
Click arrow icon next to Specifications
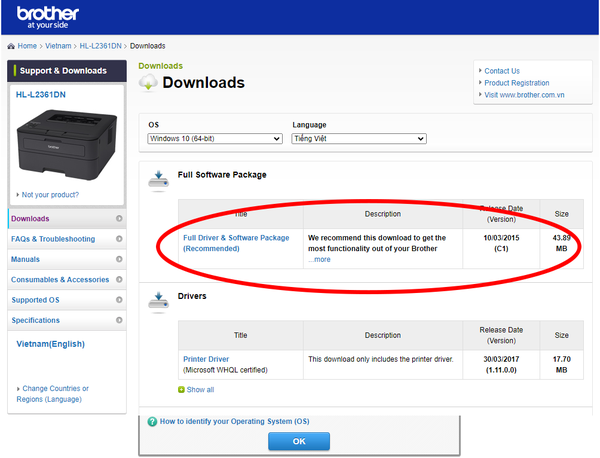click(x=119, y=320)
